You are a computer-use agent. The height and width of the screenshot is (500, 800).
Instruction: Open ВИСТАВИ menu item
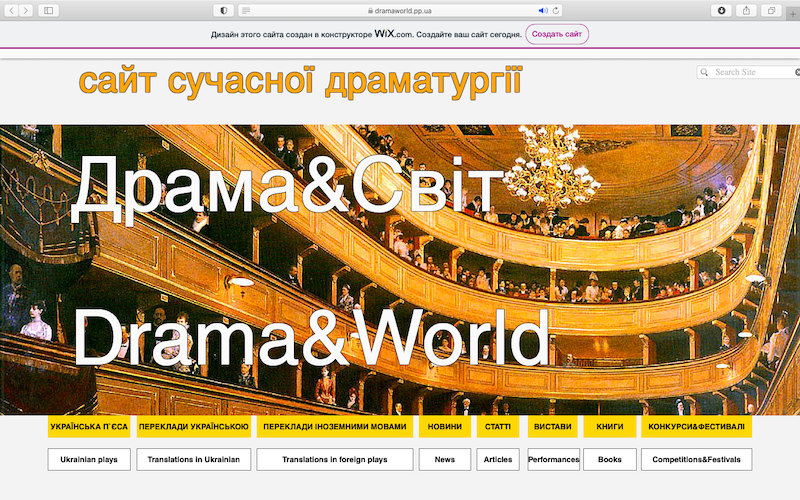[553, 427]
